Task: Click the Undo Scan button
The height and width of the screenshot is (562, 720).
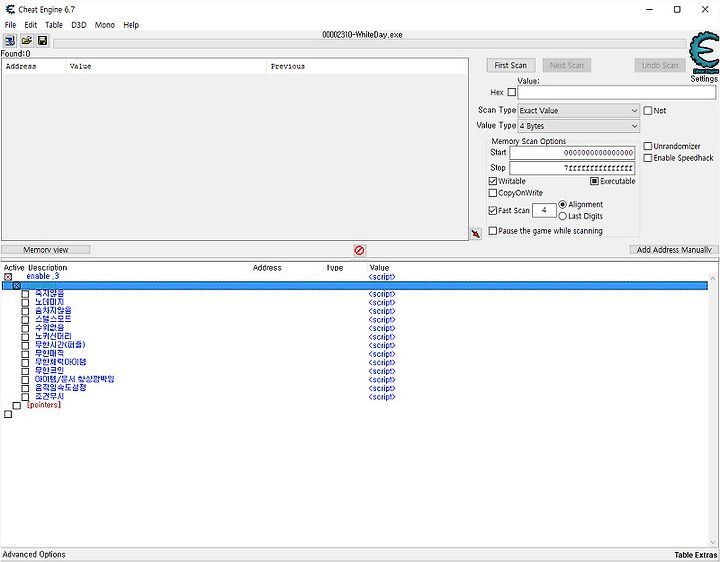Action: (x=660, y=65)
